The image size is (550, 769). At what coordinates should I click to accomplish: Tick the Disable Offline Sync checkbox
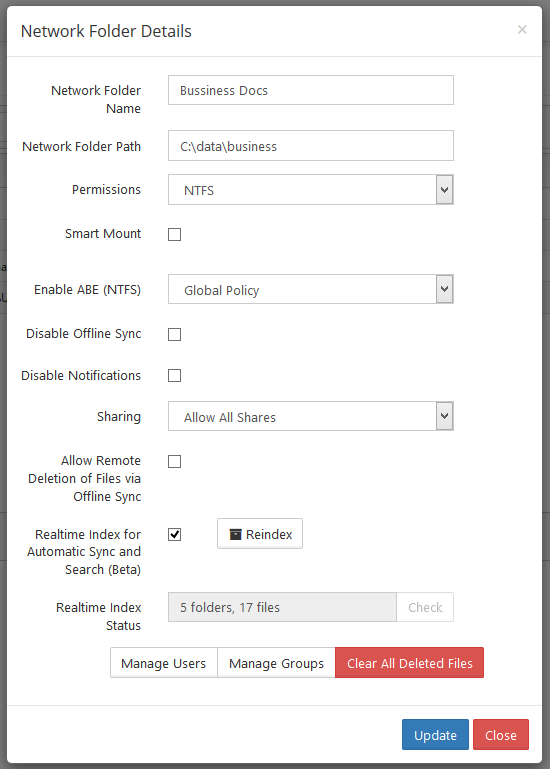click(x=174, y=334)
